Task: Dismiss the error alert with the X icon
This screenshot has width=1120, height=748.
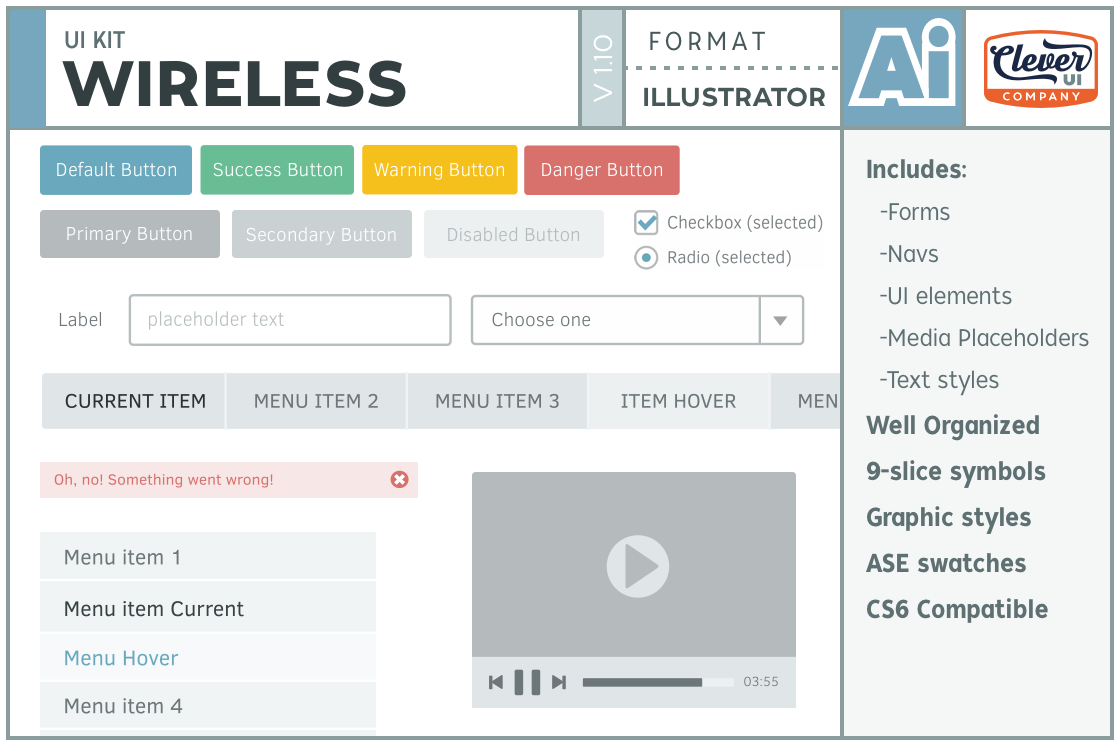Action: click(x=399, y=480)
